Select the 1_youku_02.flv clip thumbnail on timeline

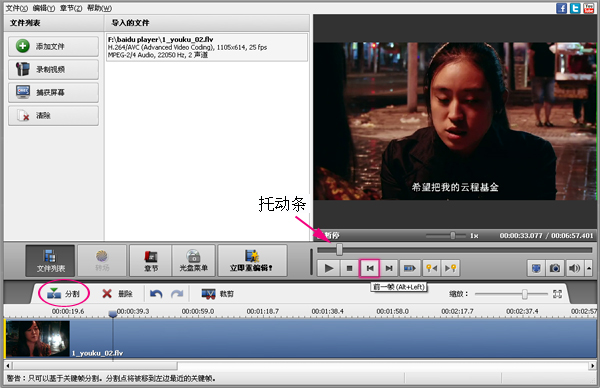point(38,339)
